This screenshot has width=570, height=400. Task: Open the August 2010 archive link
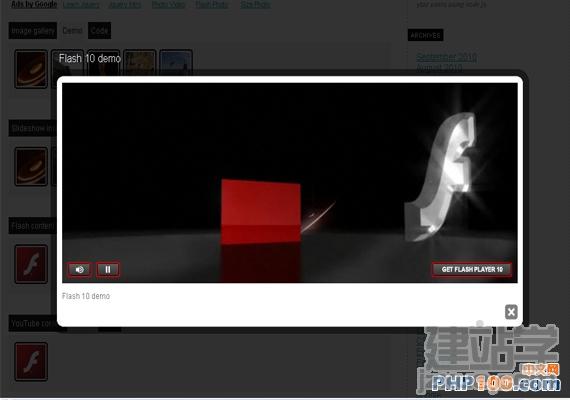(x=439, y=67)
